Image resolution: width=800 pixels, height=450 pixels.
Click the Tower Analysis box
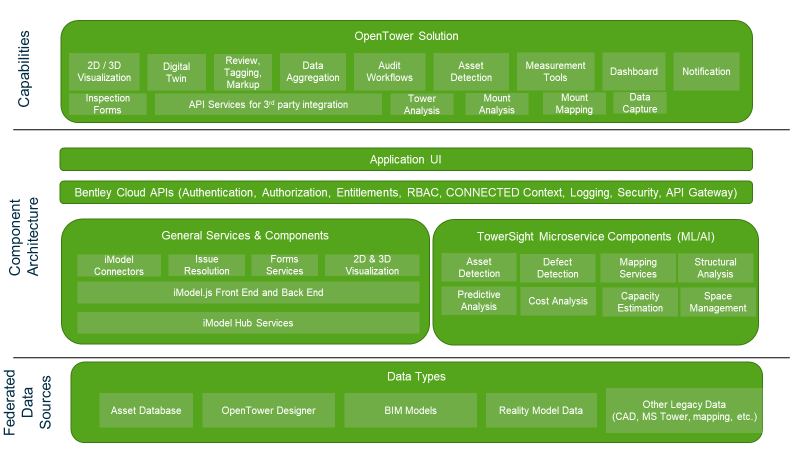(x=421, y=104)
